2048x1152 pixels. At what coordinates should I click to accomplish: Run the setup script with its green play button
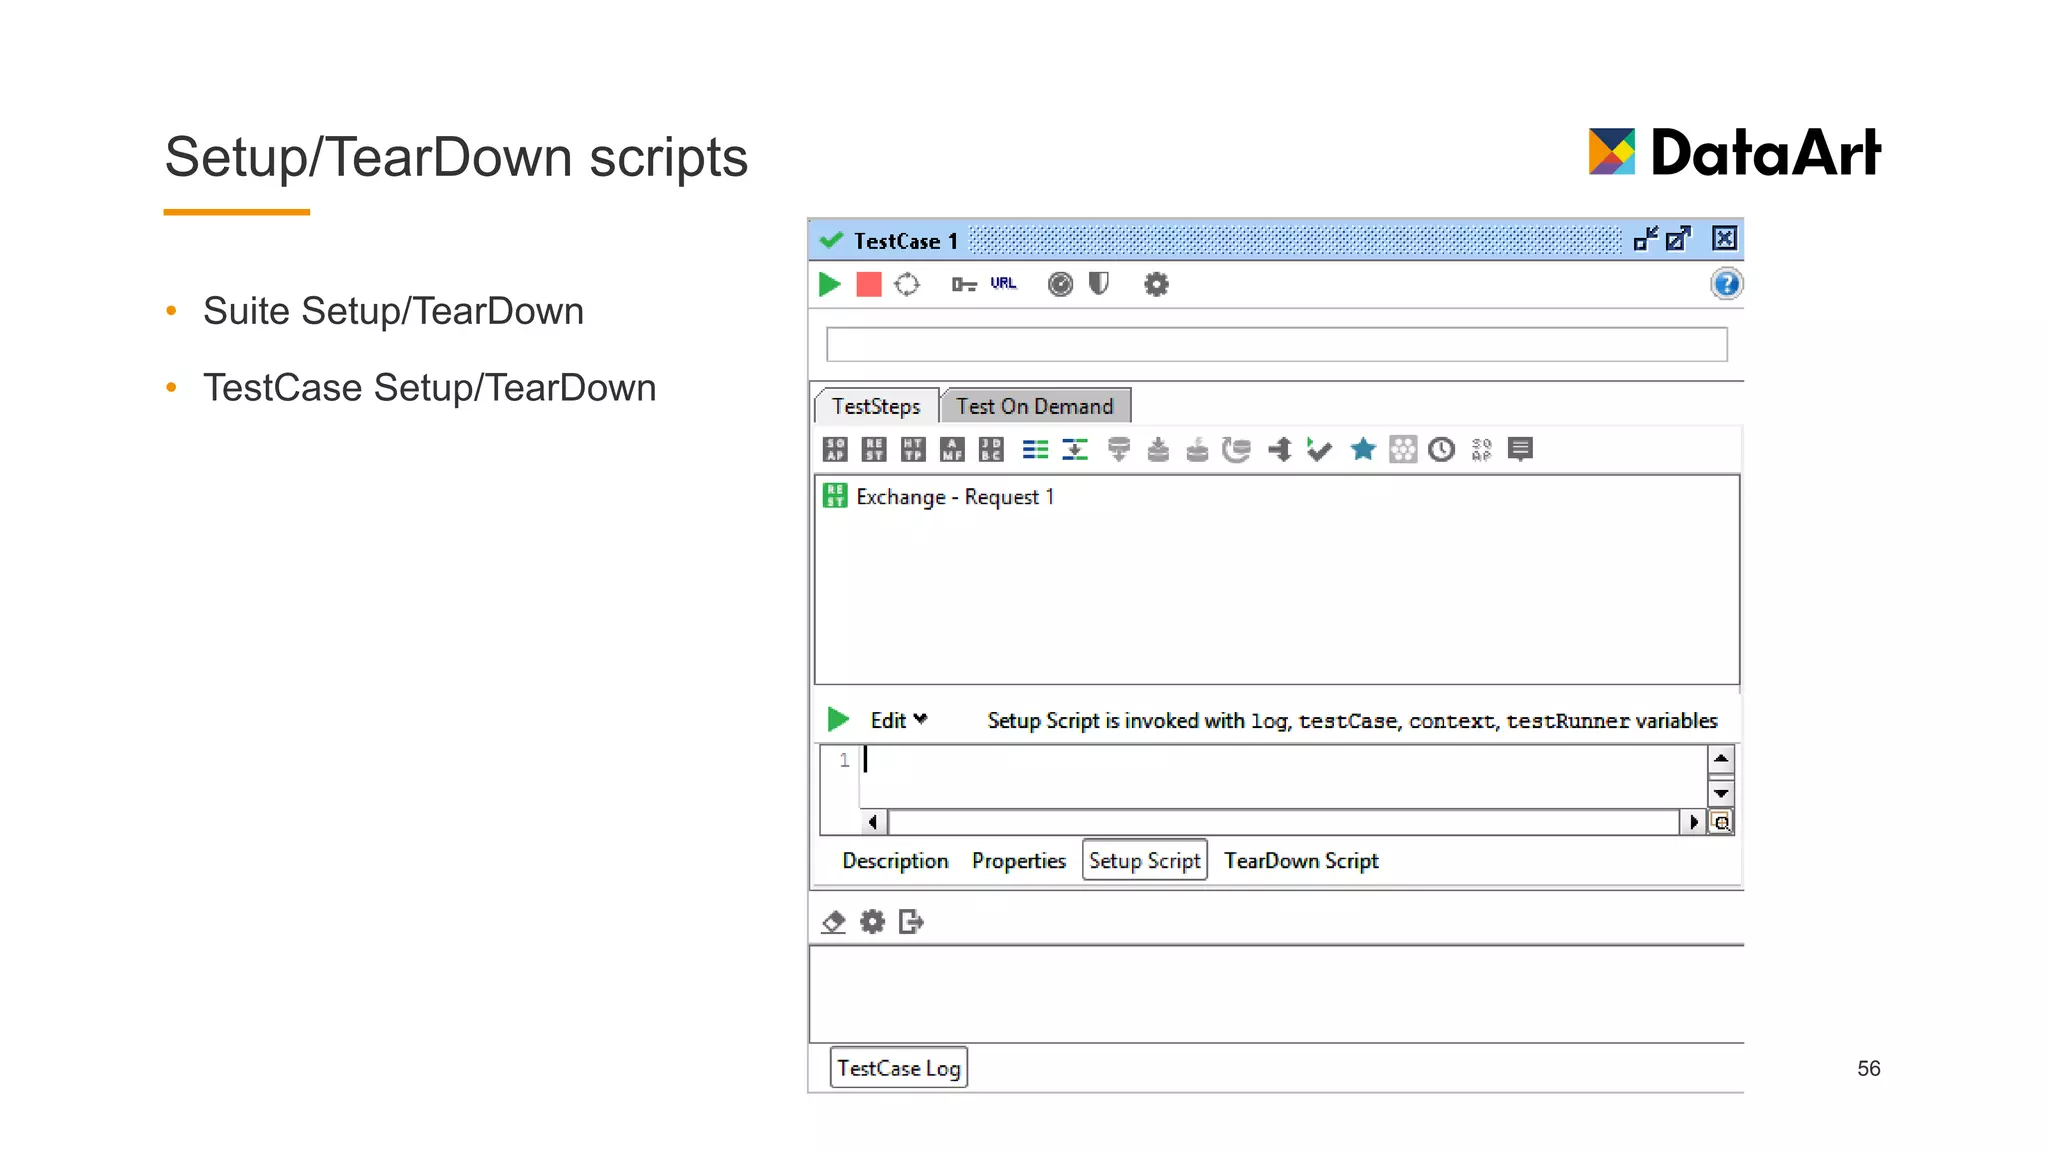pyautogui.click(x=838, y=719)
